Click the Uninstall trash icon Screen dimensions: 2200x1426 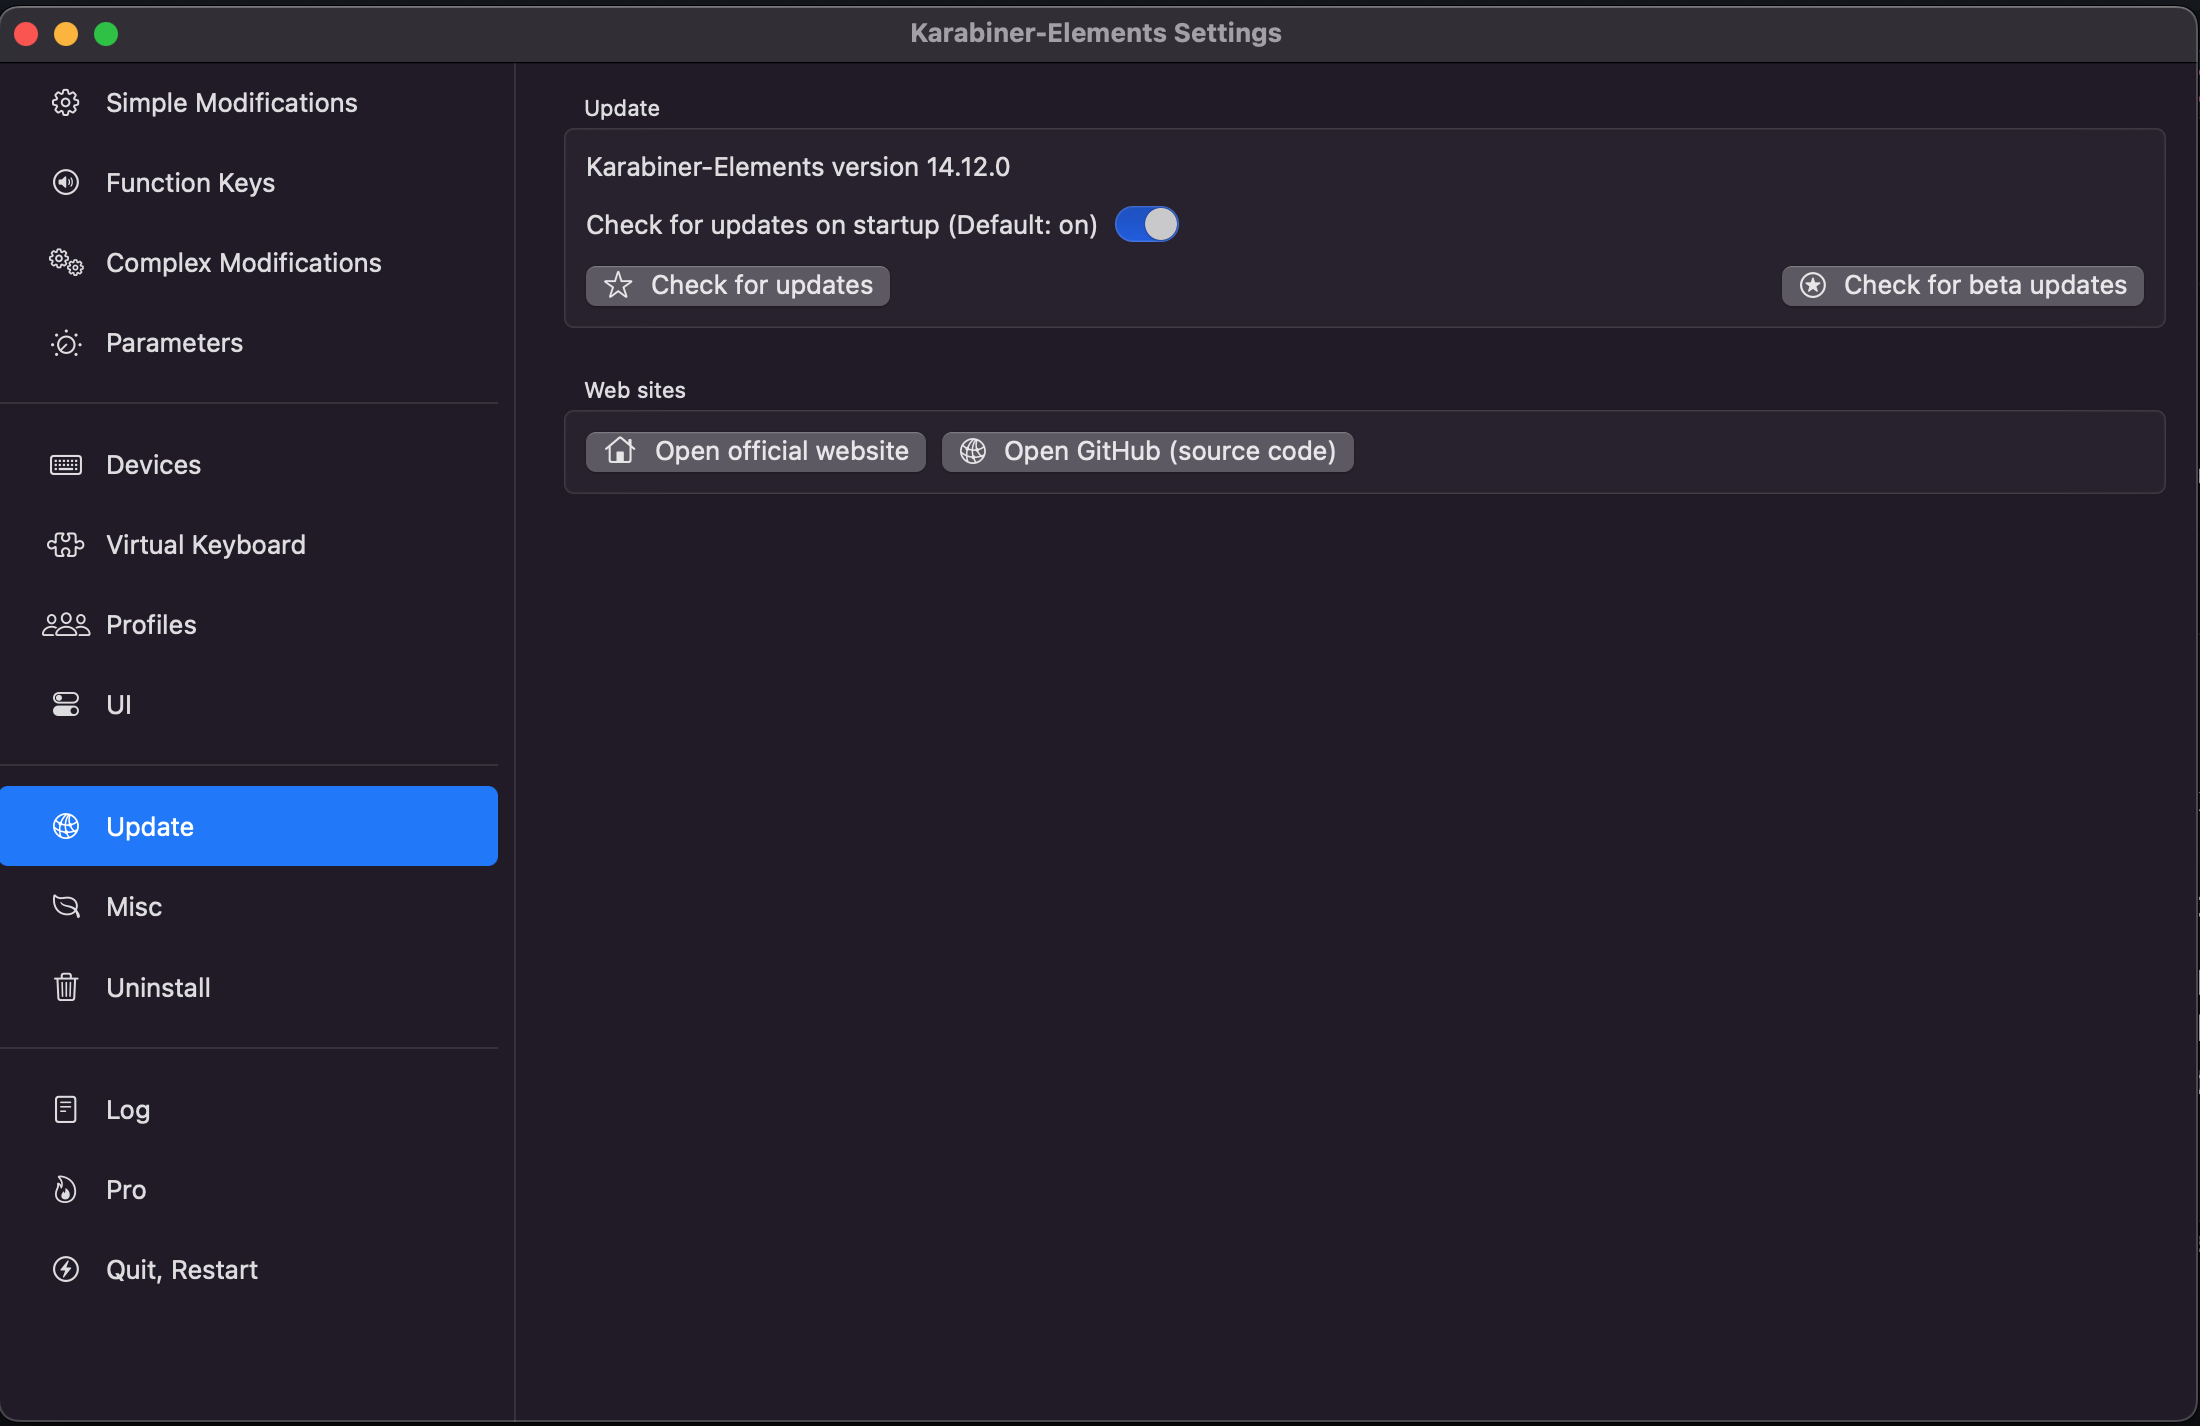pos(66,988)
